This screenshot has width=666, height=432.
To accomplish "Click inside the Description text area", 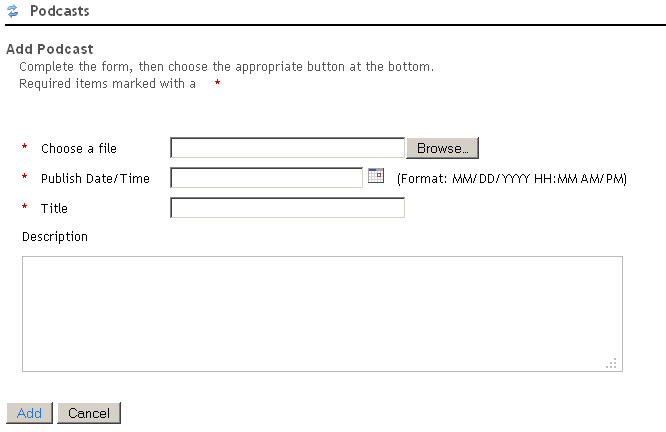I will (322, 313).
